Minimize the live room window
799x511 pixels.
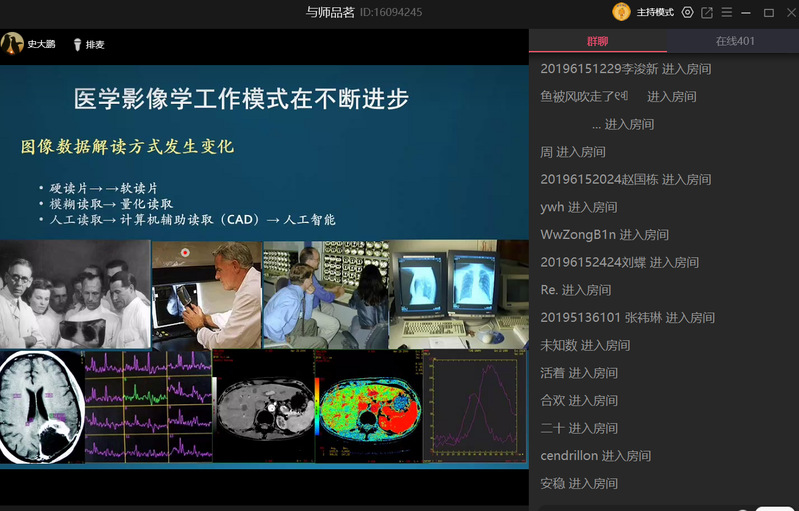[x=748, y=12]
